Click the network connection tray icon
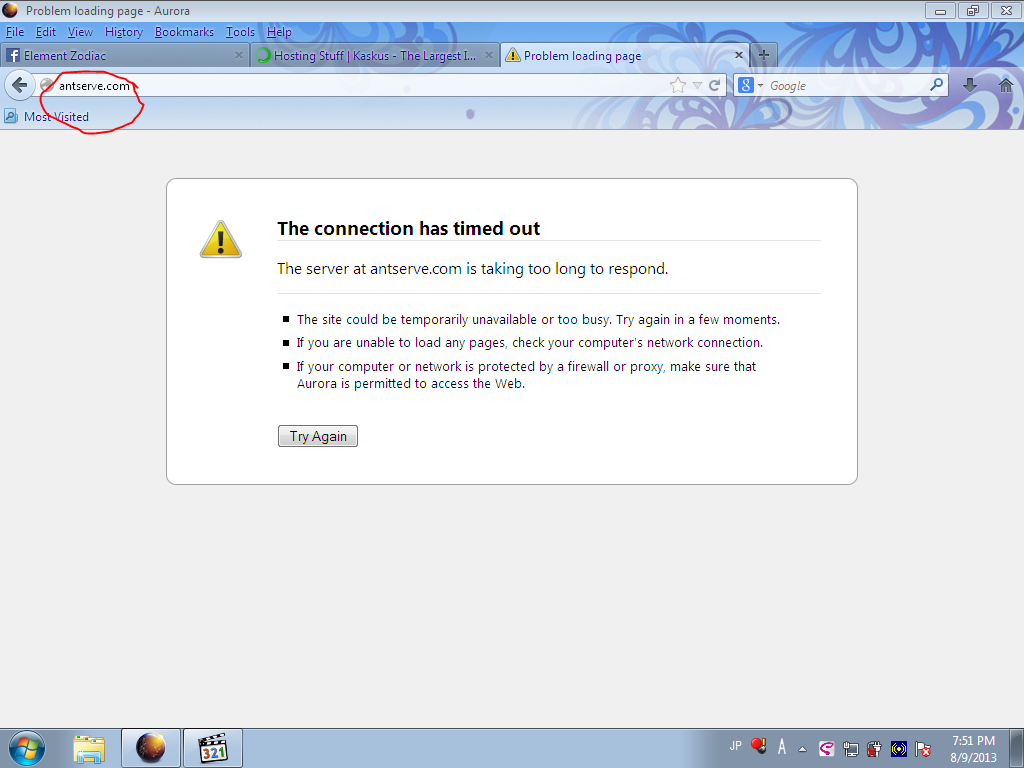 coord(850,749)
